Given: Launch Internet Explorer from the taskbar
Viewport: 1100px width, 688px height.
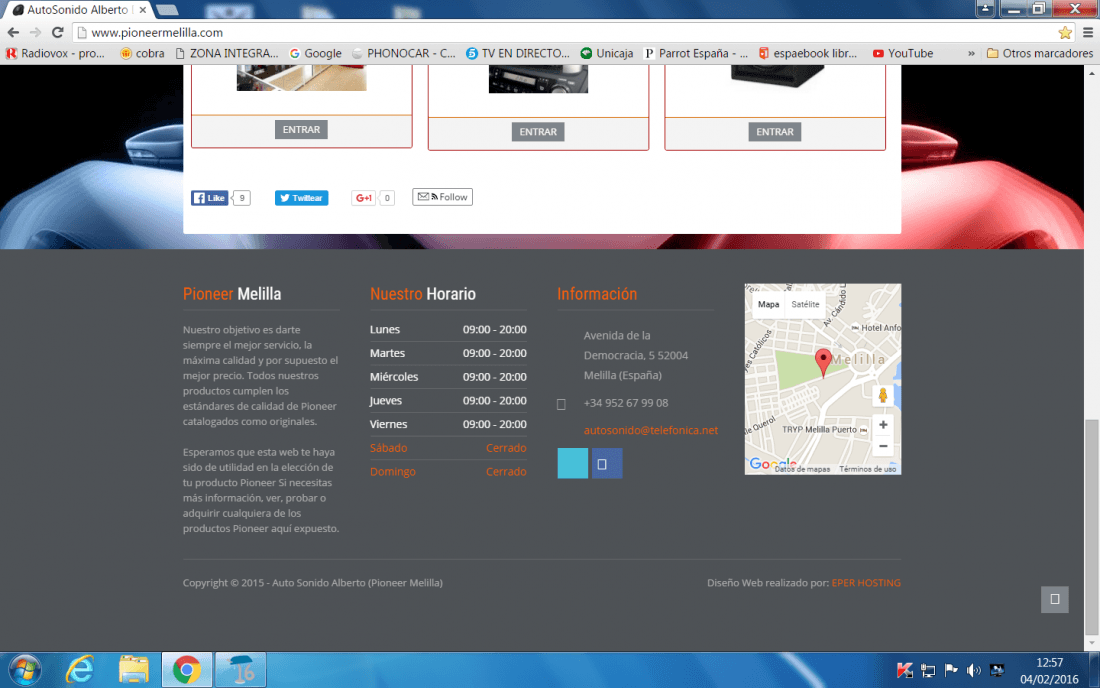Looking at the screenshot, I should (x=79, y=670).
